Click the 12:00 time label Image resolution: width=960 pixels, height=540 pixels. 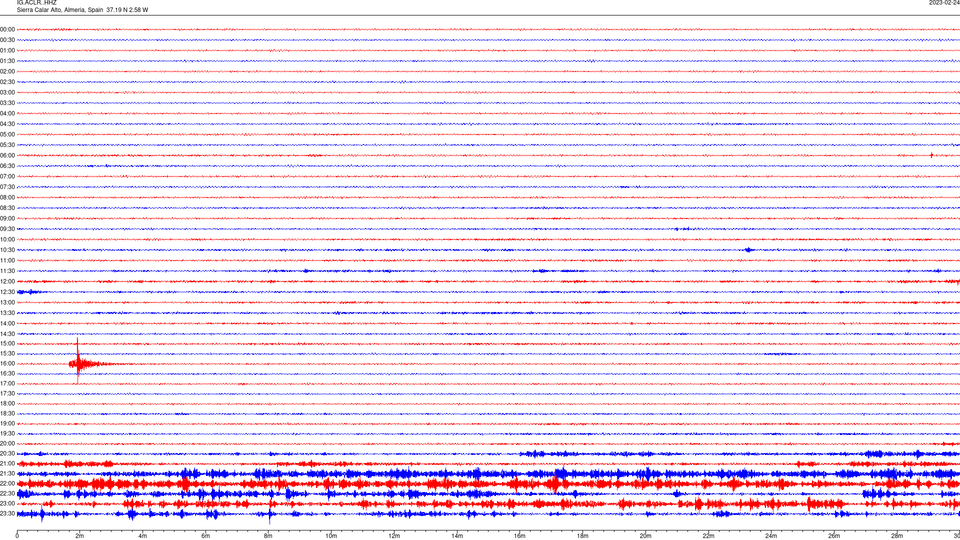click(x=7, y=282)
